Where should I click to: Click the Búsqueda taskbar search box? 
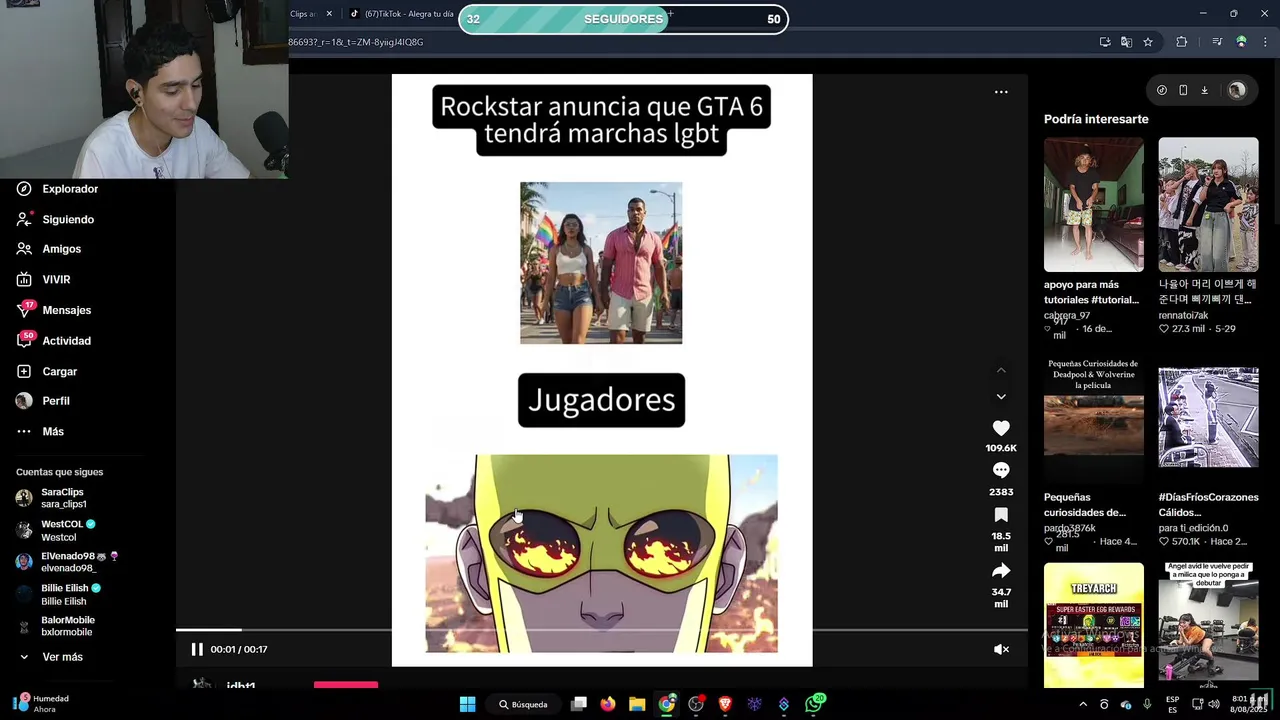pyautogui.click(x=523, y=704)
